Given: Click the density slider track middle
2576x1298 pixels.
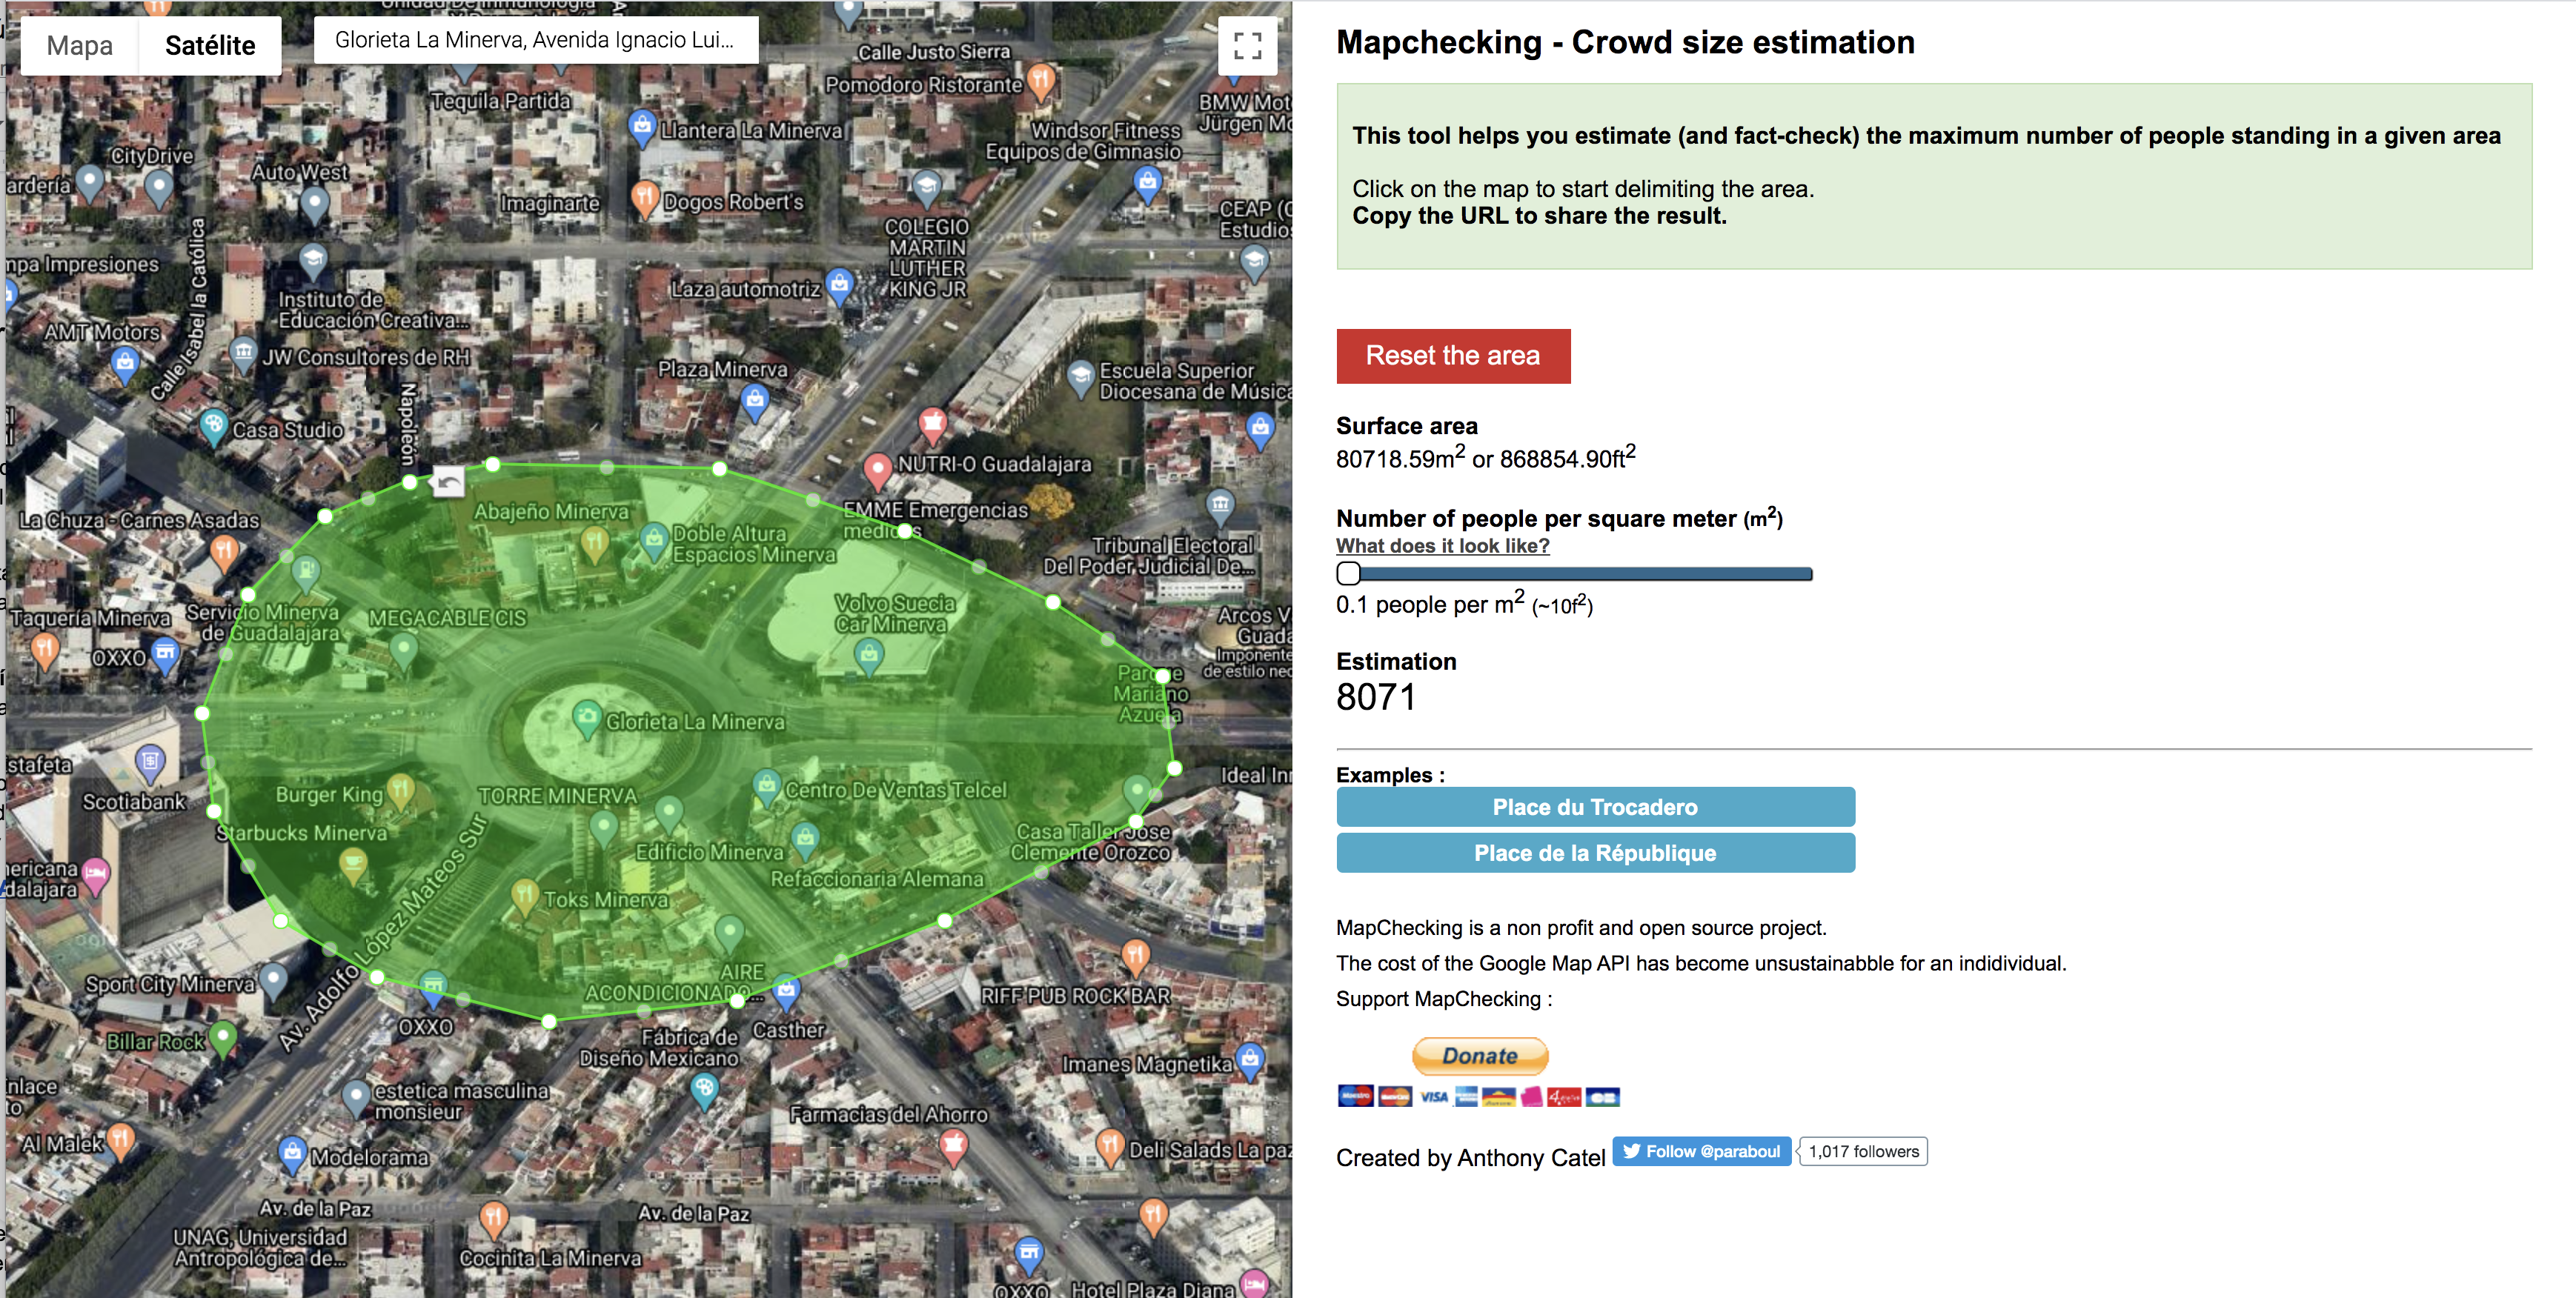Looking at the screenshot, I should pos(1575,574).
